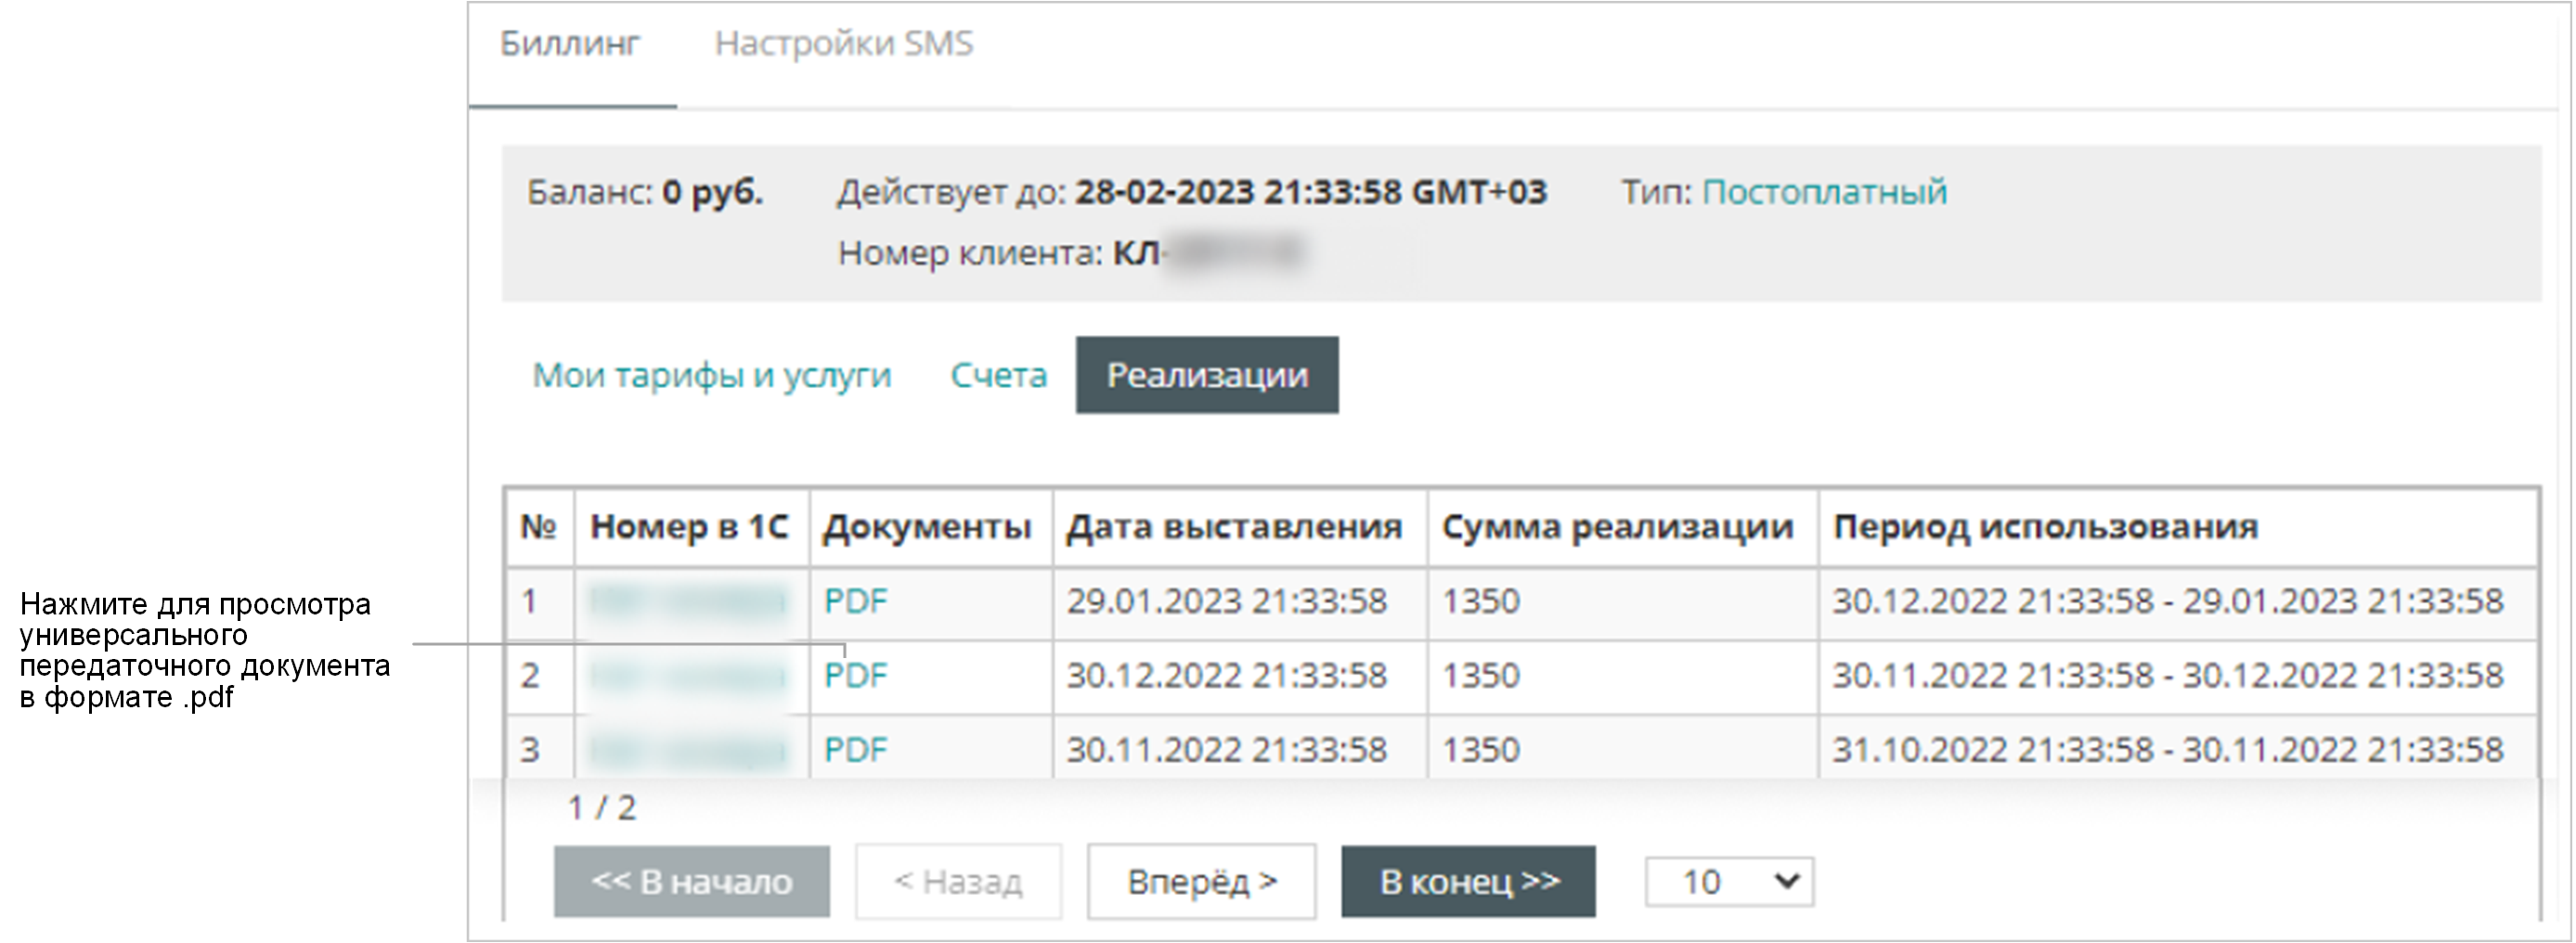2576x943 pixels.
Task: Click the << В начало button
Action: 691,882
